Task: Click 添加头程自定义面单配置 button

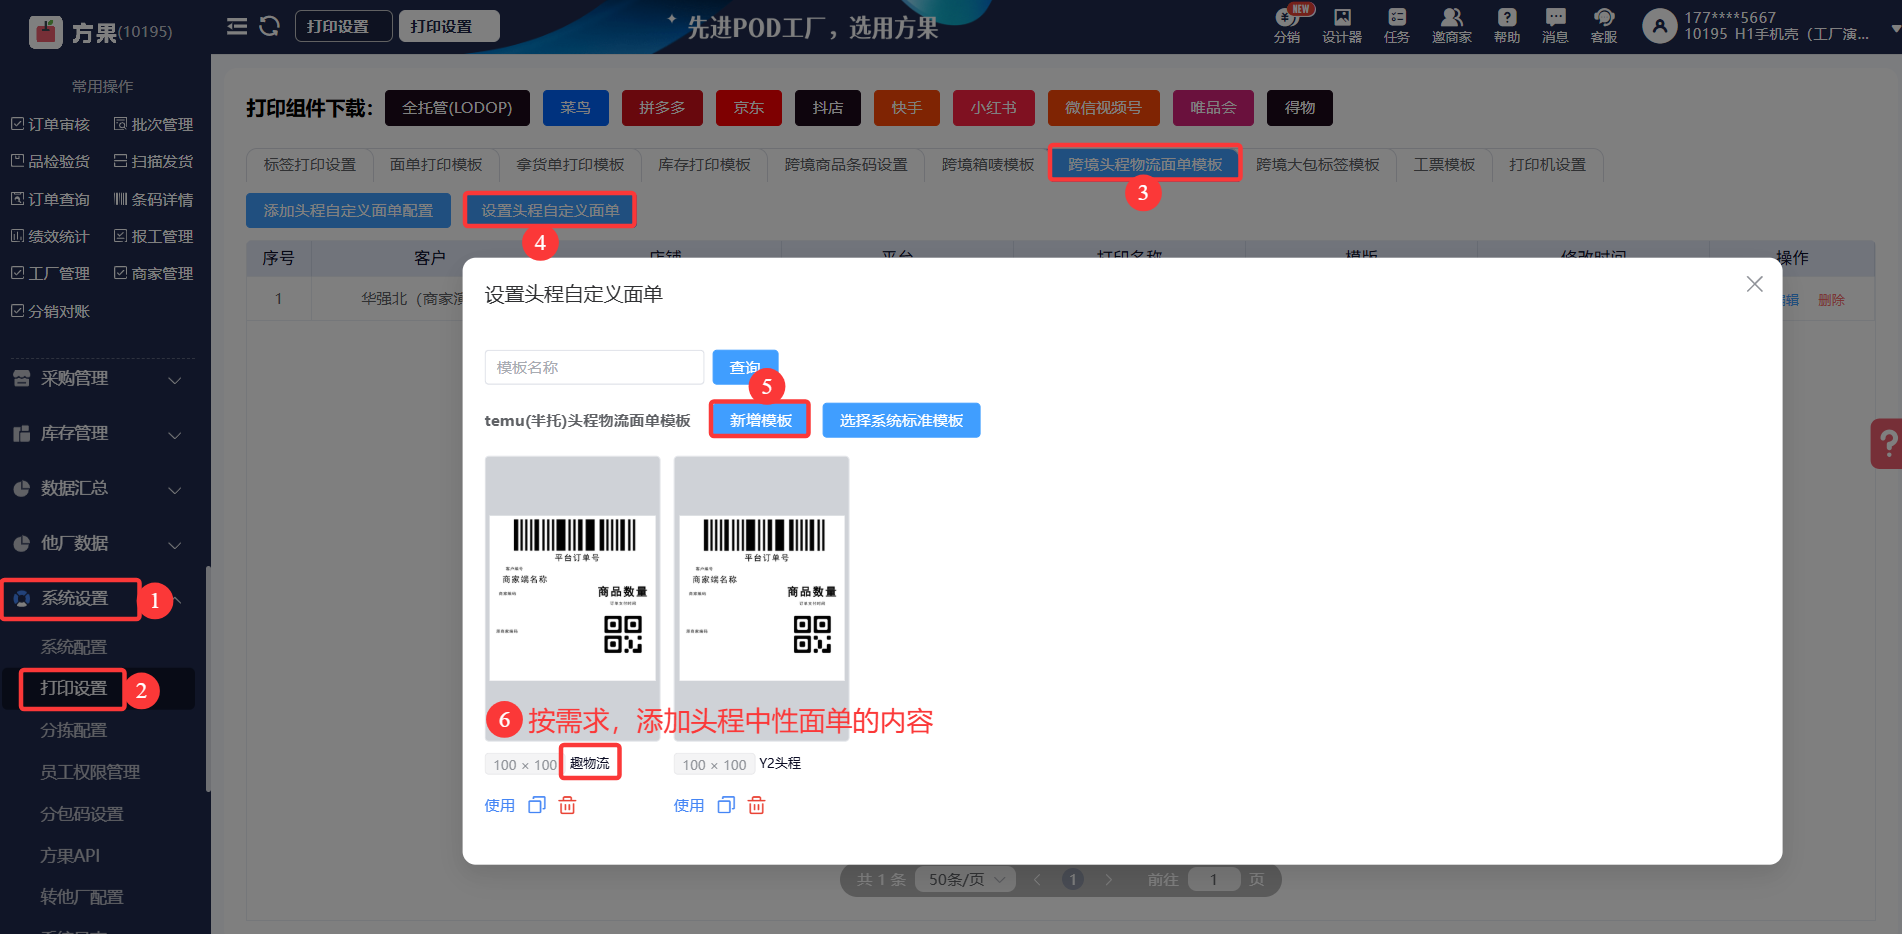Action: coord(348,211)
